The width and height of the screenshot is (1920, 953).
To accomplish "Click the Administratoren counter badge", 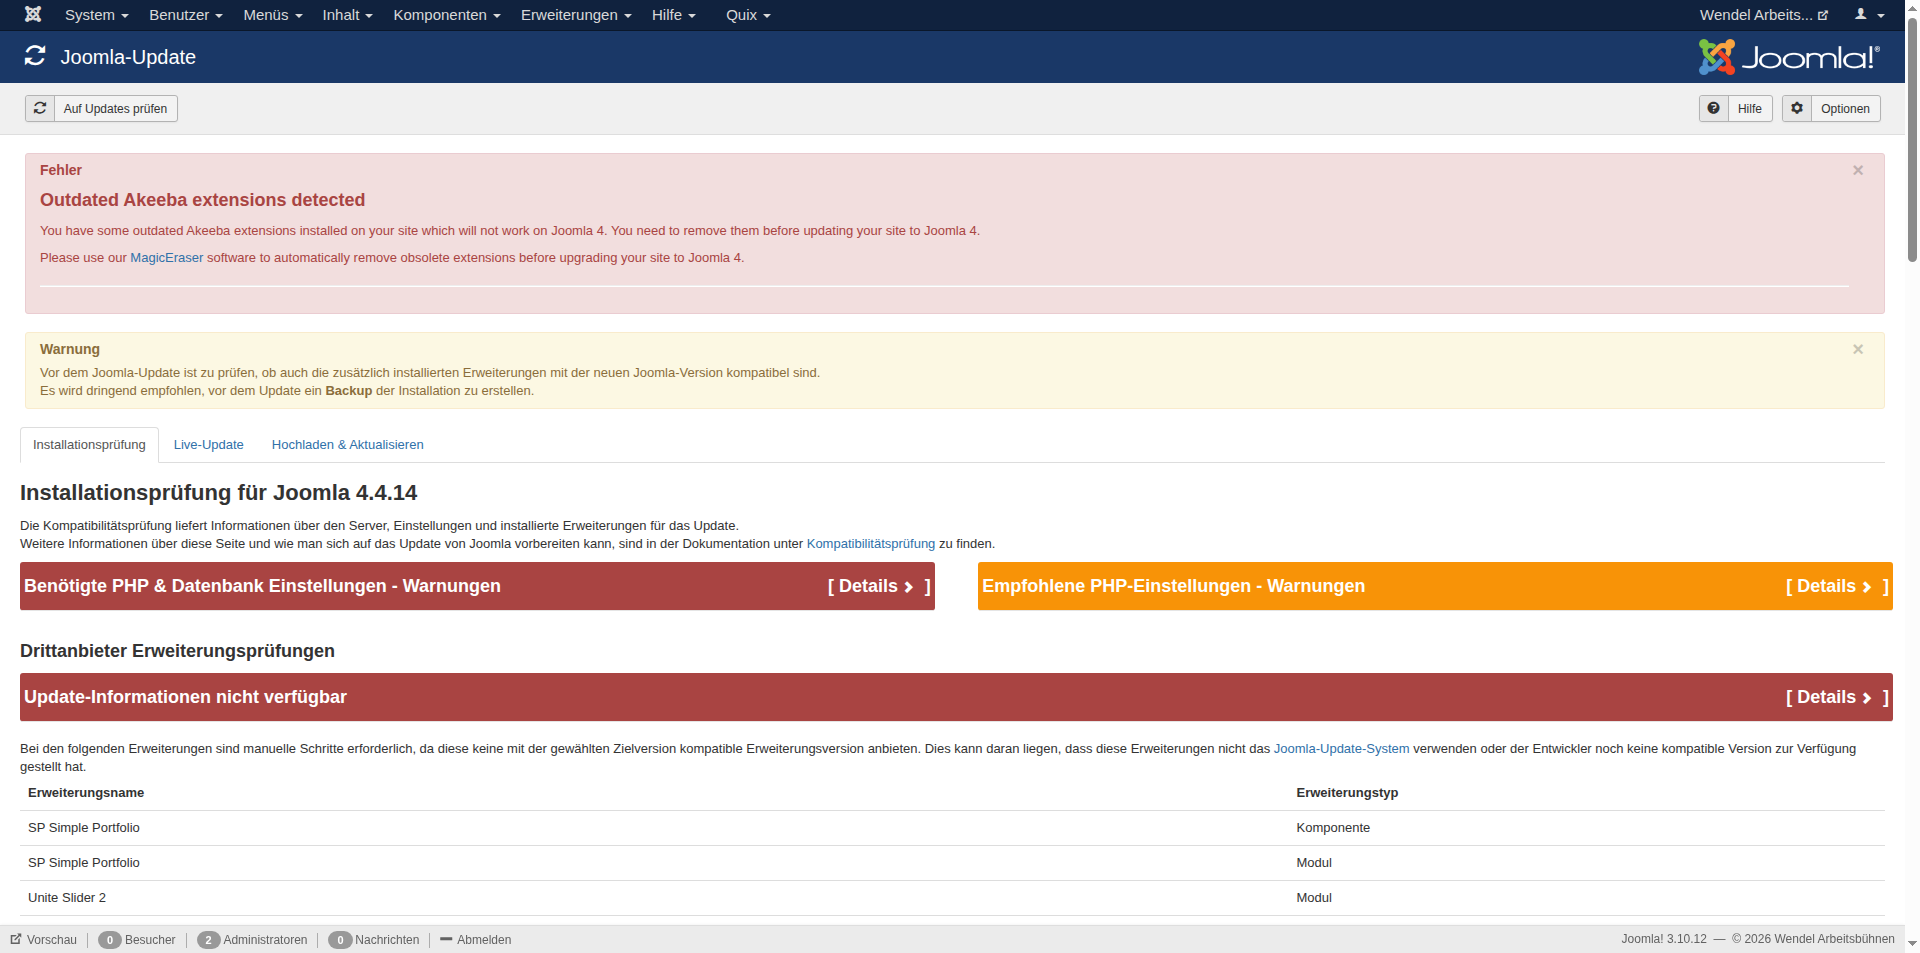I will pos(209,939).
